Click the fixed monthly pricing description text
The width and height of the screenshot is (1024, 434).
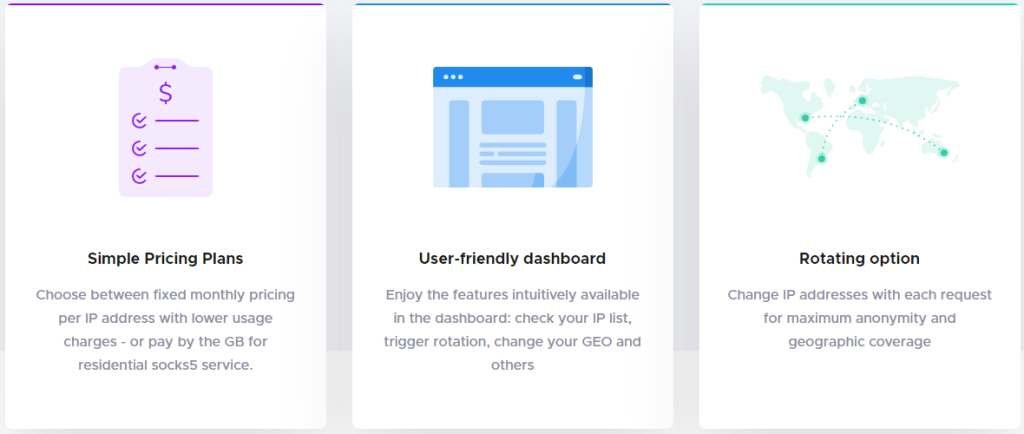pos(166,330)
